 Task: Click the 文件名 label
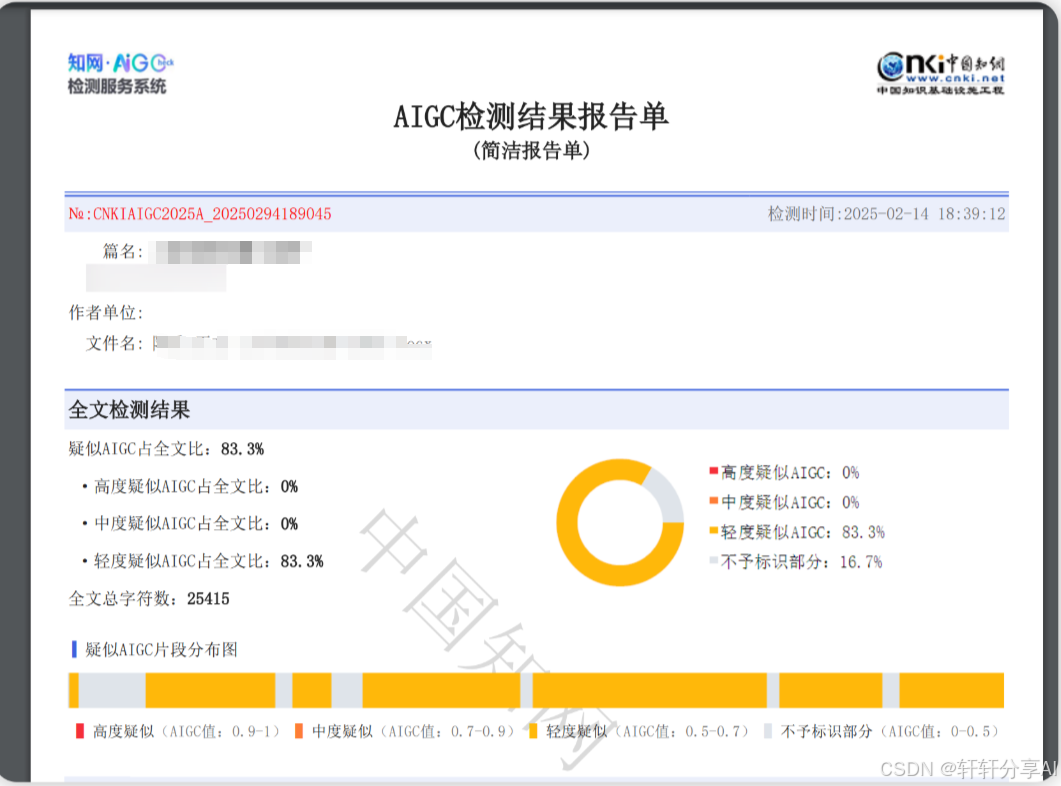tap(114, 344)
